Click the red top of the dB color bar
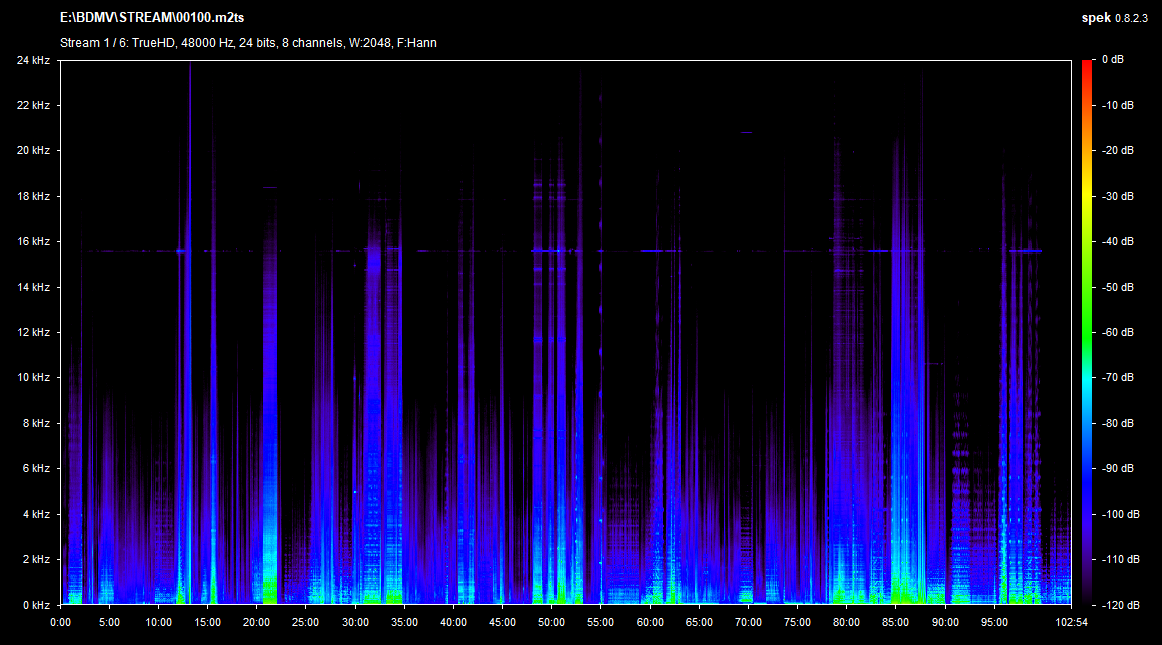This screenshot has width=1162, height=645. pyautogui.click(x=1087, y=65)
